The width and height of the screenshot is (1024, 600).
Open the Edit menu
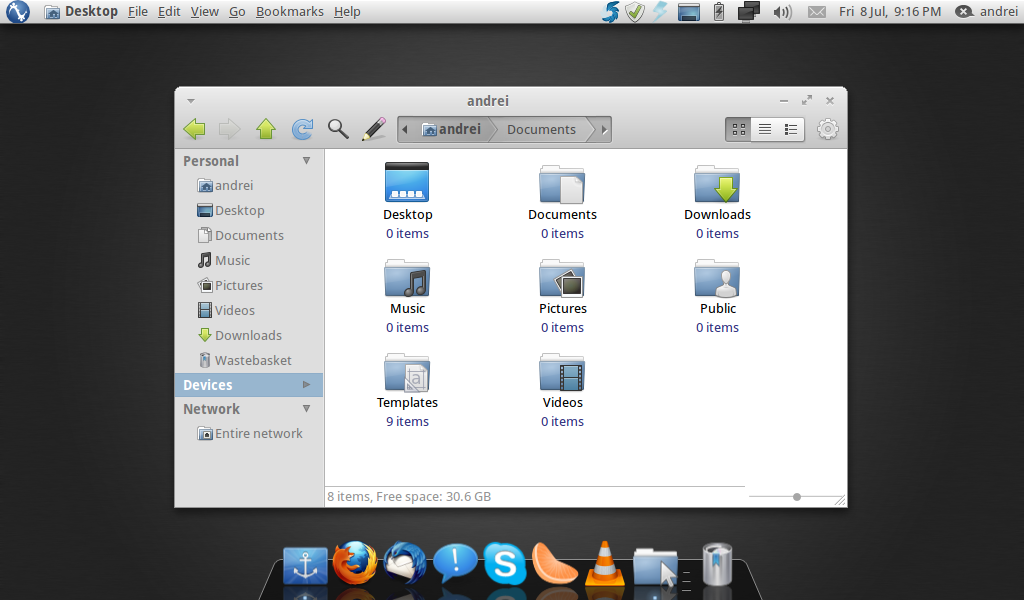pos(168,12)
